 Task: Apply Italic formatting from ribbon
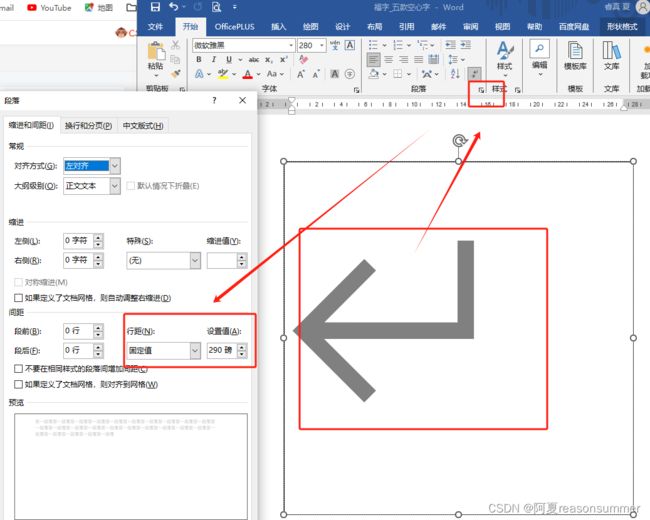(x=213, y=59)
